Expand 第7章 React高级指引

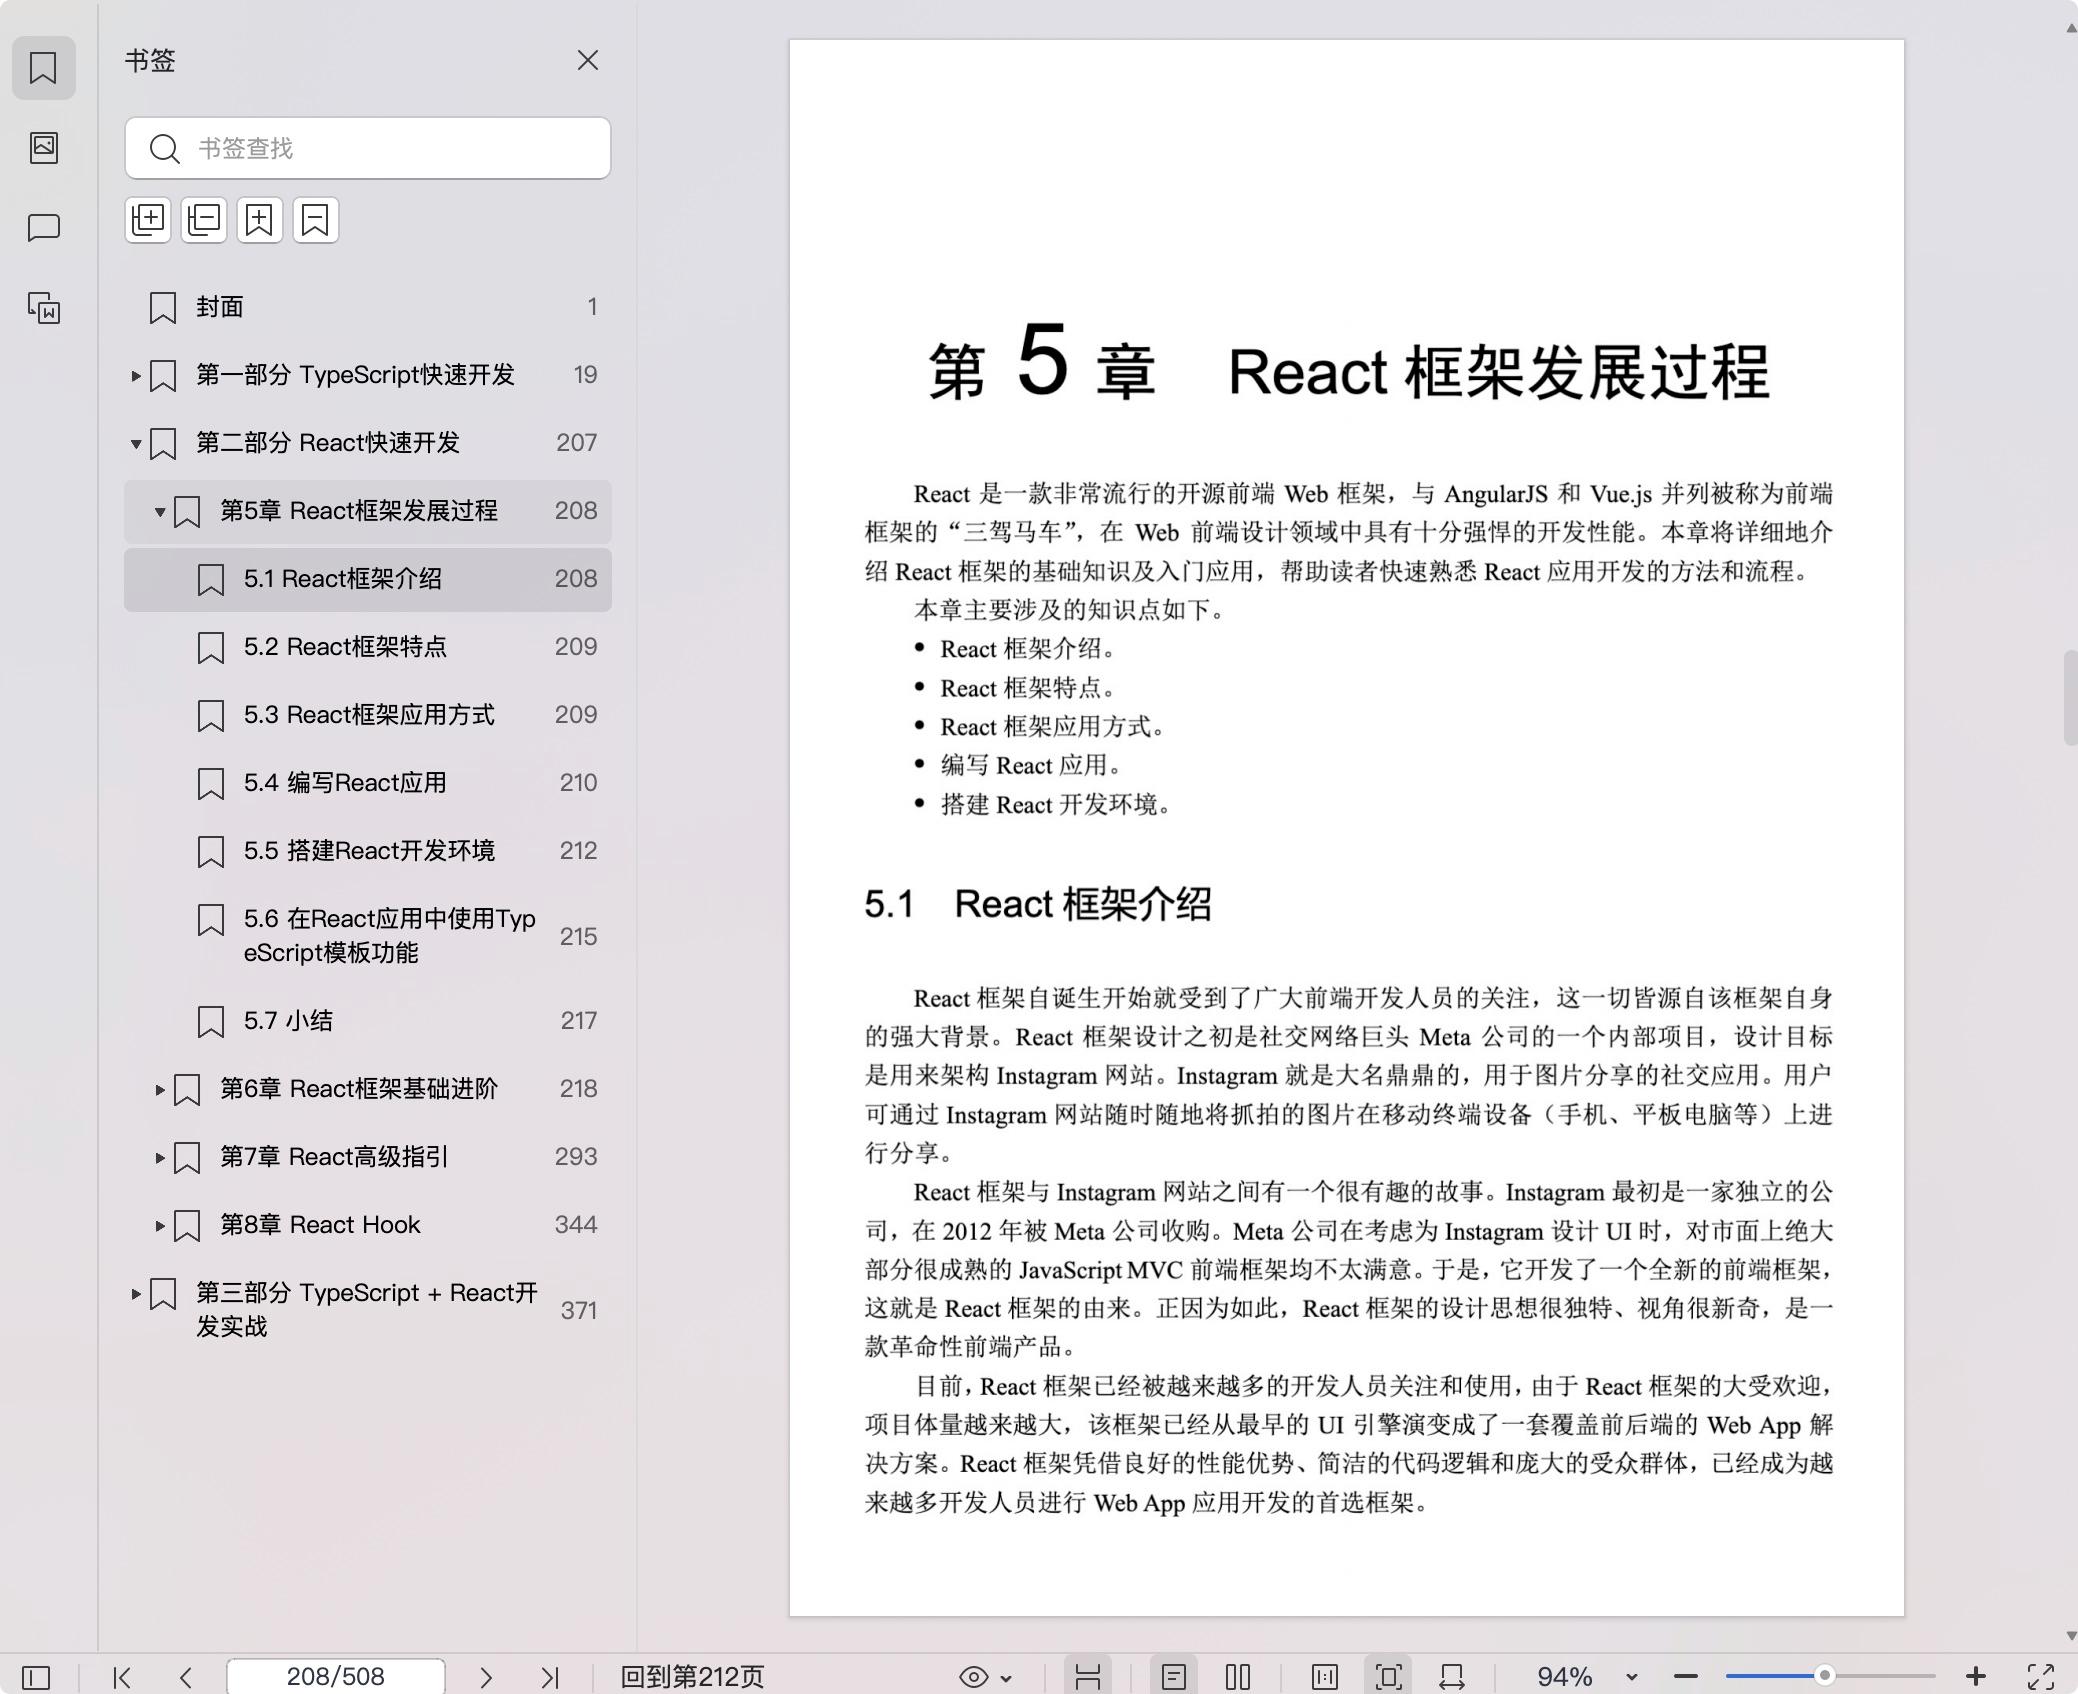pos(160,1158)
